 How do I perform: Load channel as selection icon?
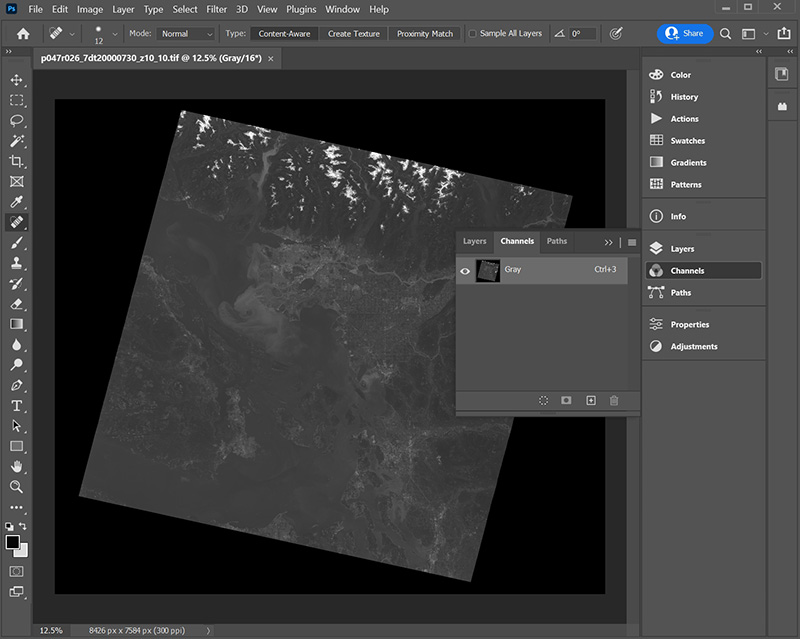[x=543, y=400]
